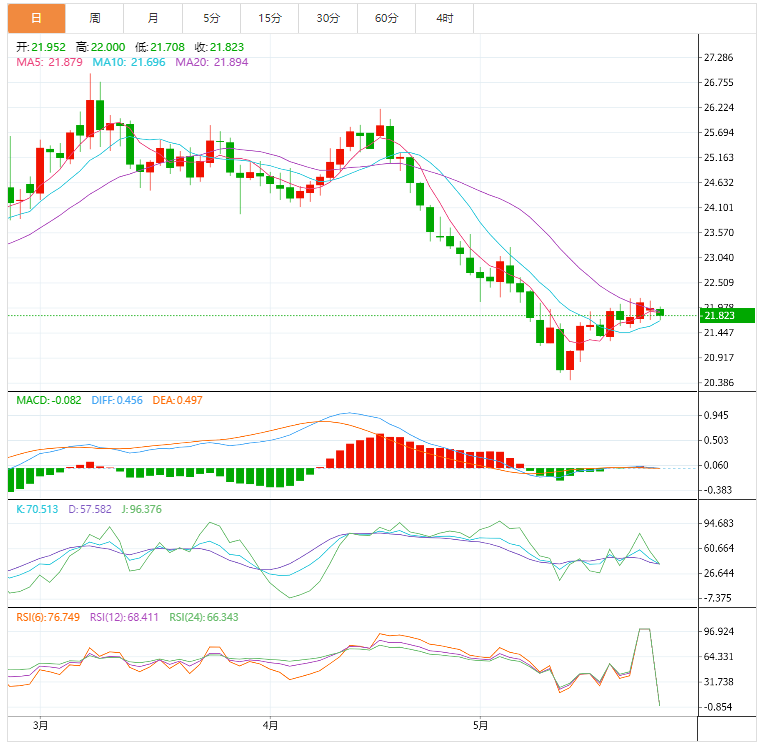Open the 15分 timeframe tab

[x=269, y=19]
